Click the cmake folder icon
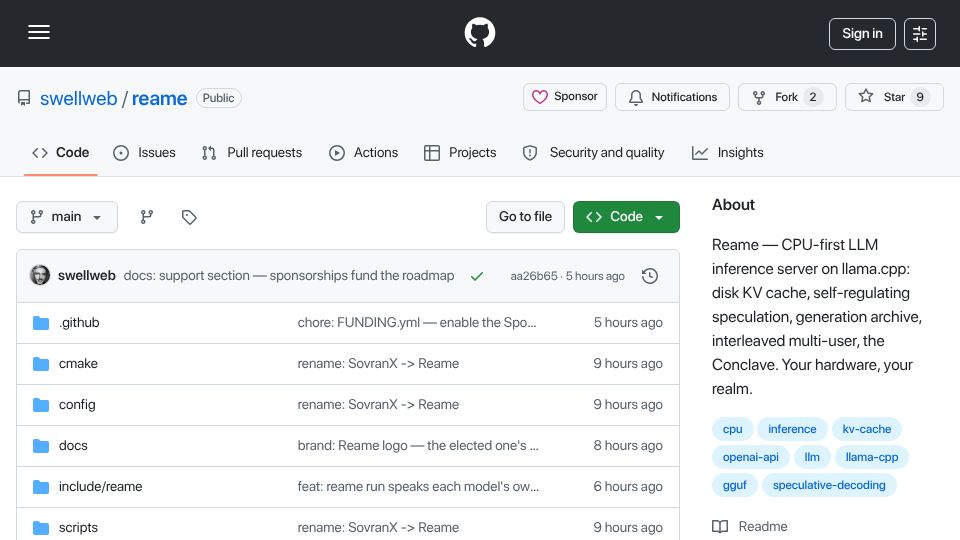This screenshot has height=540, width=960. (41, 364)
